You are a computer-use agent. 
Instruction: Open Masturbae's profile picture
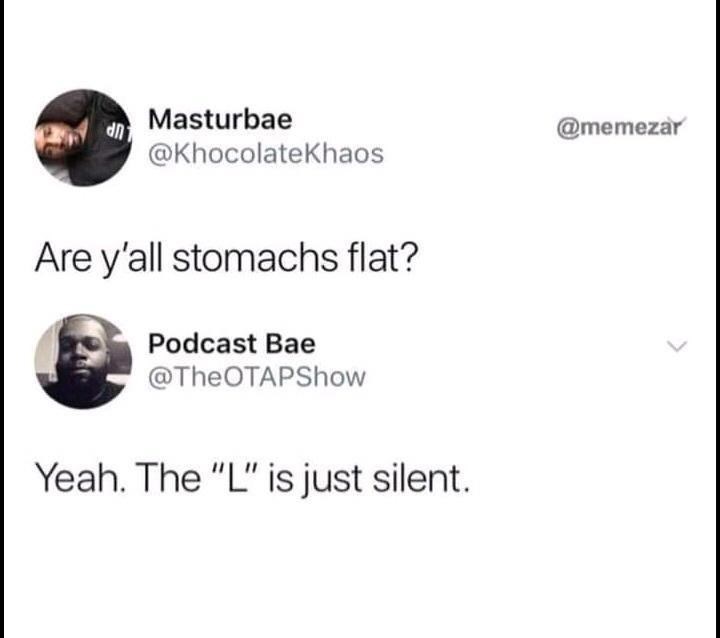(x=83, y=138)
